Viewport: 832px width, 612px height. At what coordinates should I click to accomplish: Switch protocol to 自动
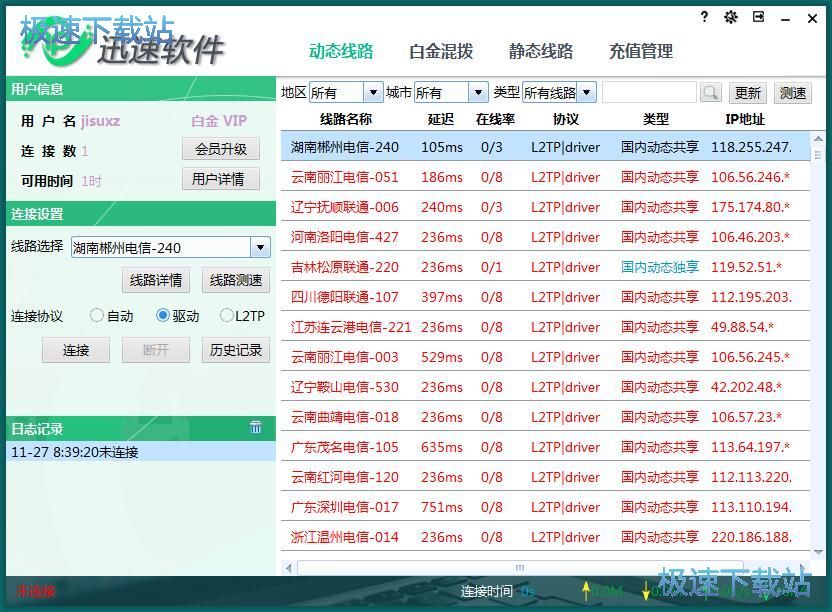[x=96, y=316]
